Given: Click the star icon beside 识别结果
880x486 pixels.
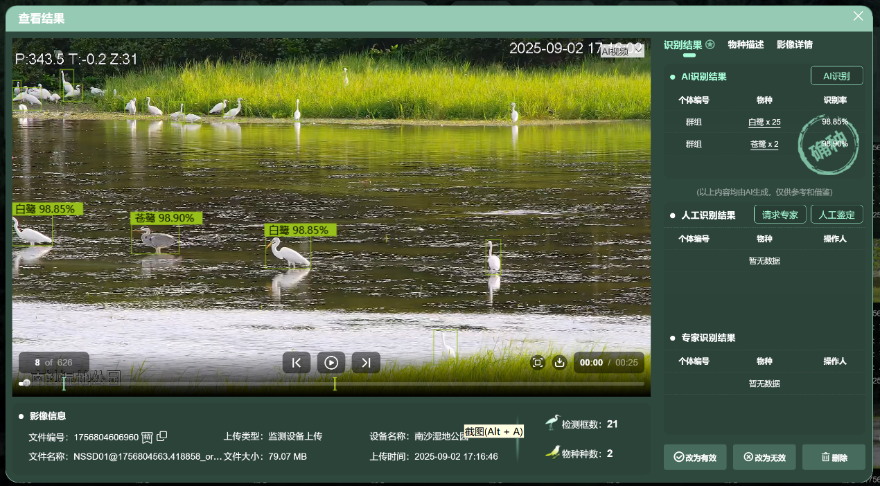Looking at the screenshot, I should [710, 45].
